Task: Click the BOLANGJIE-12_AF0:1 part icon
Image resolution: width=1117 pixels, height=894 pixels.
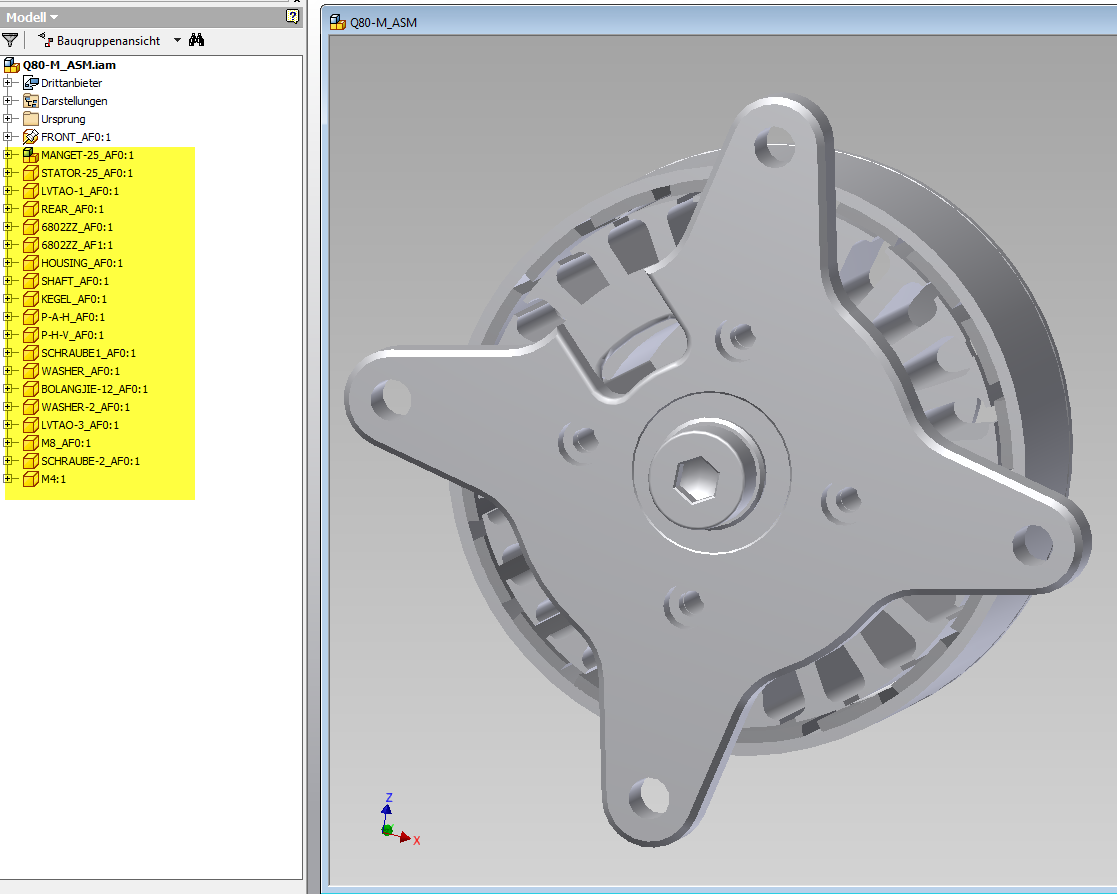Action: tap(31, 389)
